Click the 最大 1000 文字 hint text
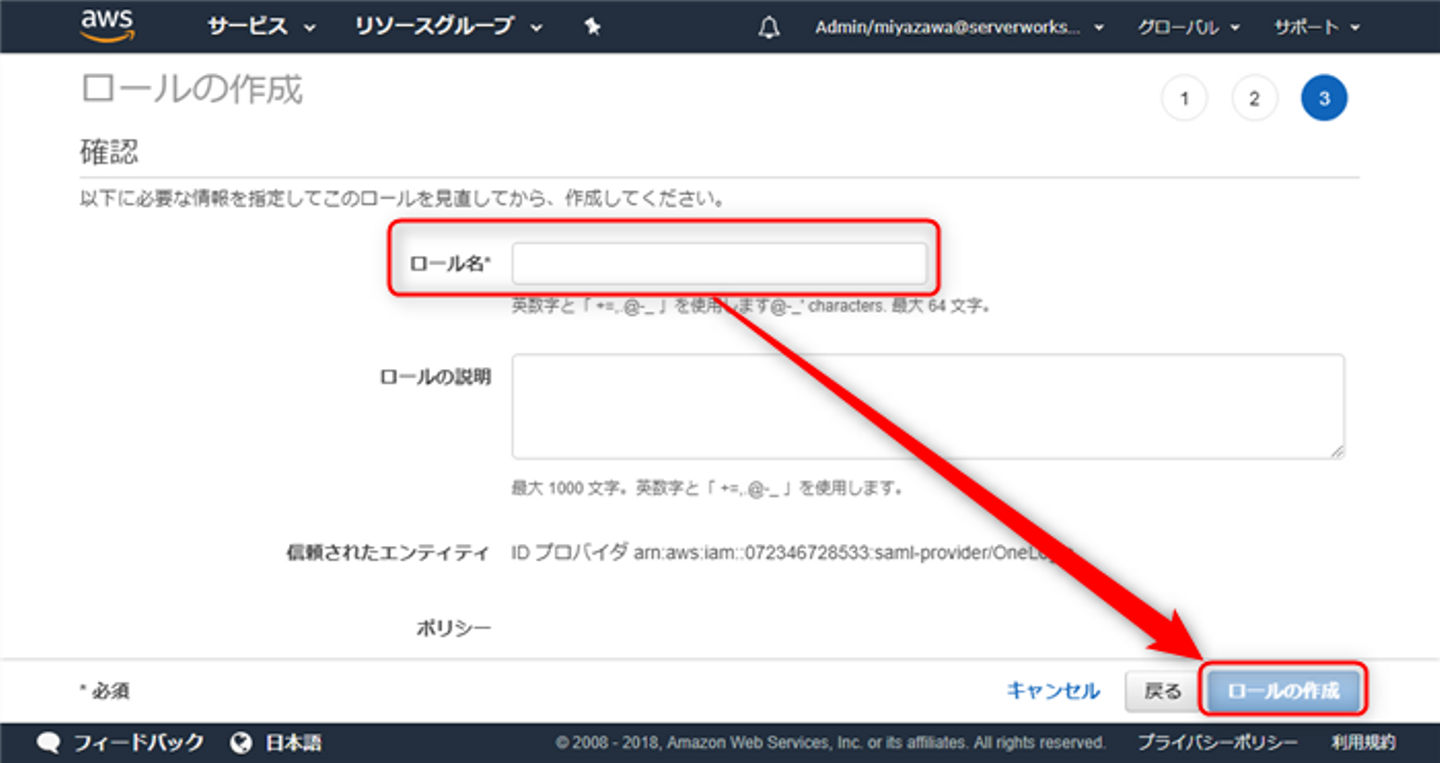The width and height of the screenshot is (1440, 763). 708,489
